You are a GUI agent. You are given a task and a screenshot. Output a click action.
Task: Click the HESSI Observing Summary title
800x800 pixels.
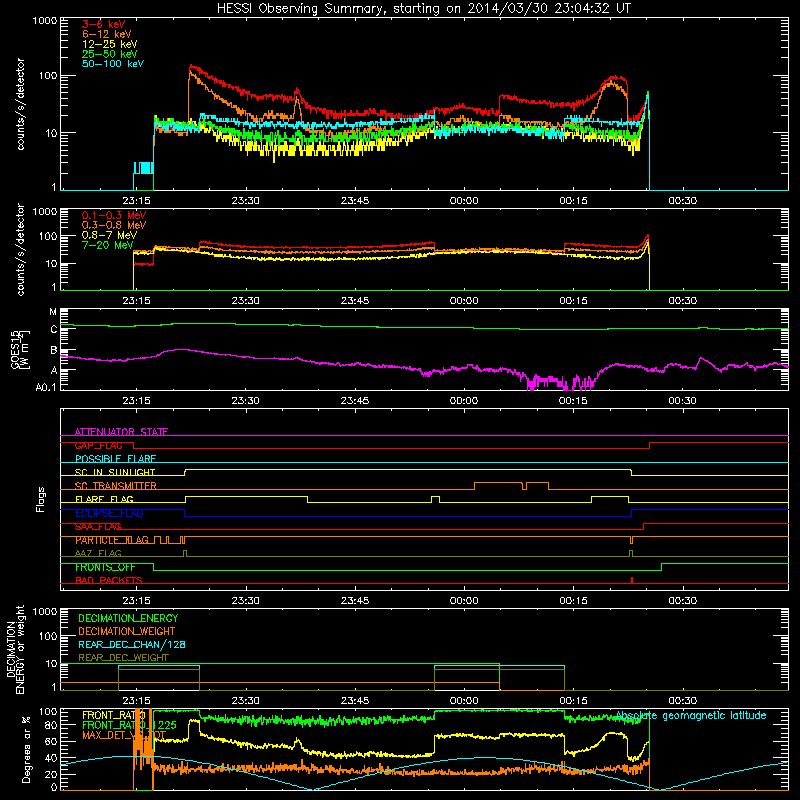[x=424, y=9]
